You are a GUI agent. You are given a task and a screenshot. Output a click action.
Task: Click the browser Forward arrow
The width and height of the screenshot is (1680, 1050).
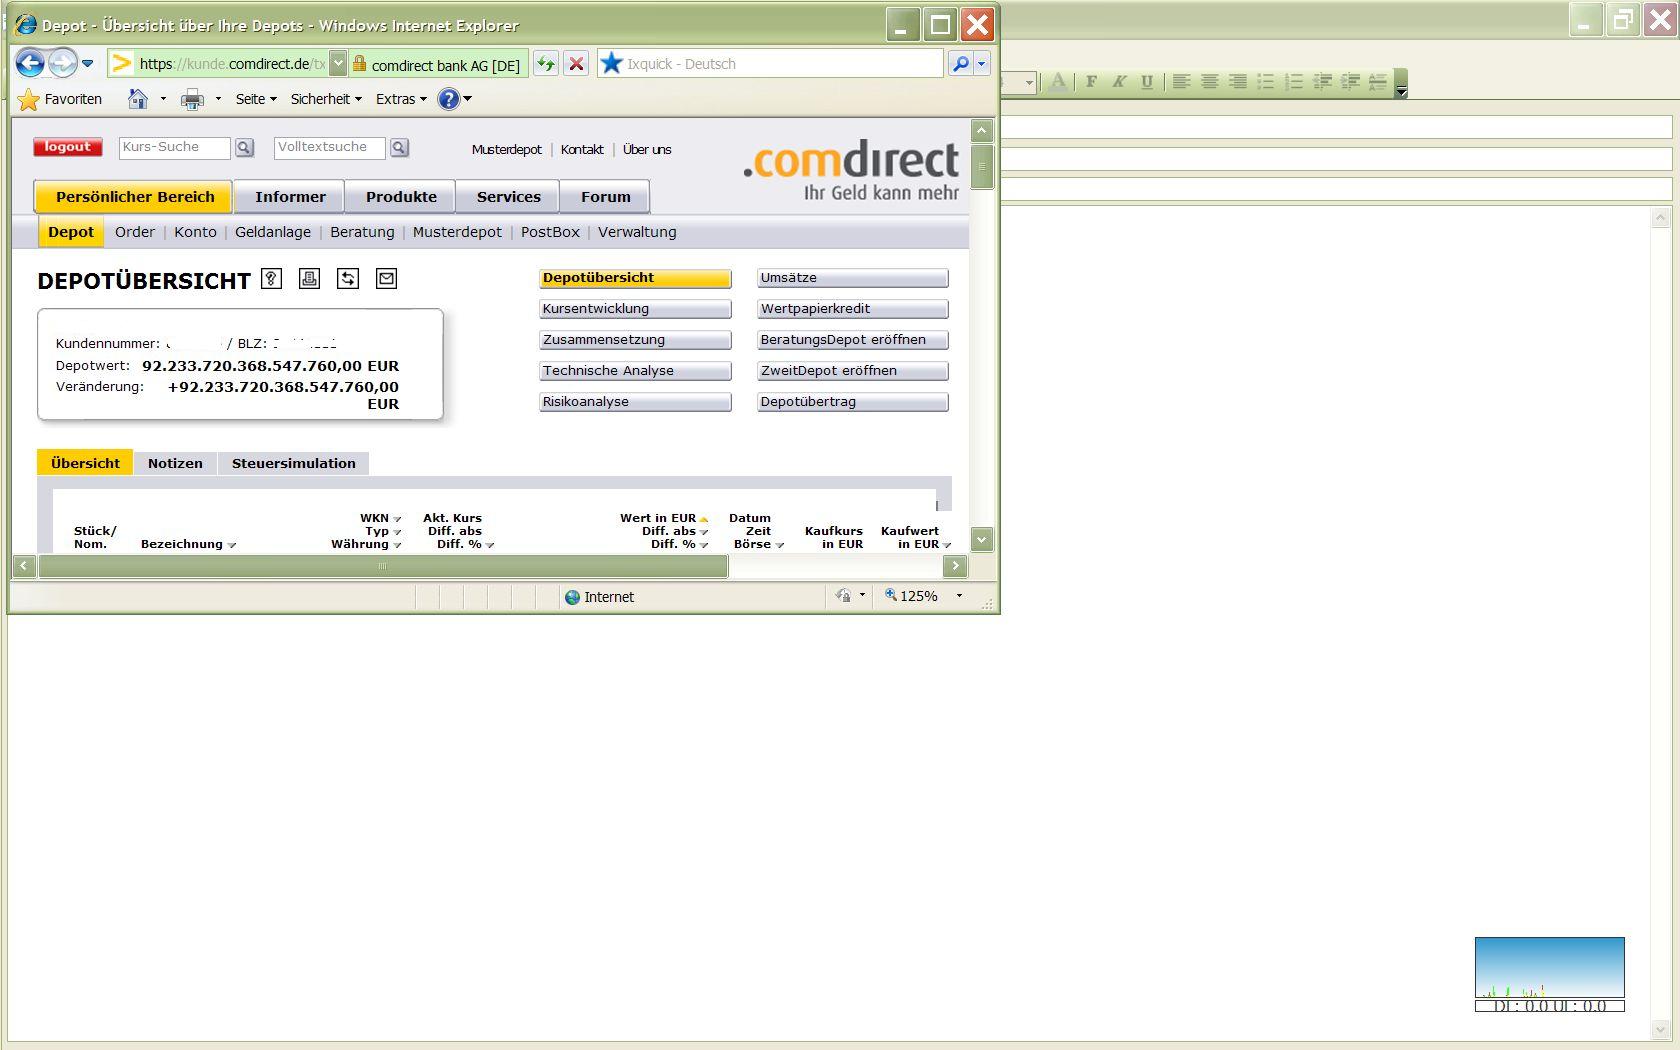[62, 64]
